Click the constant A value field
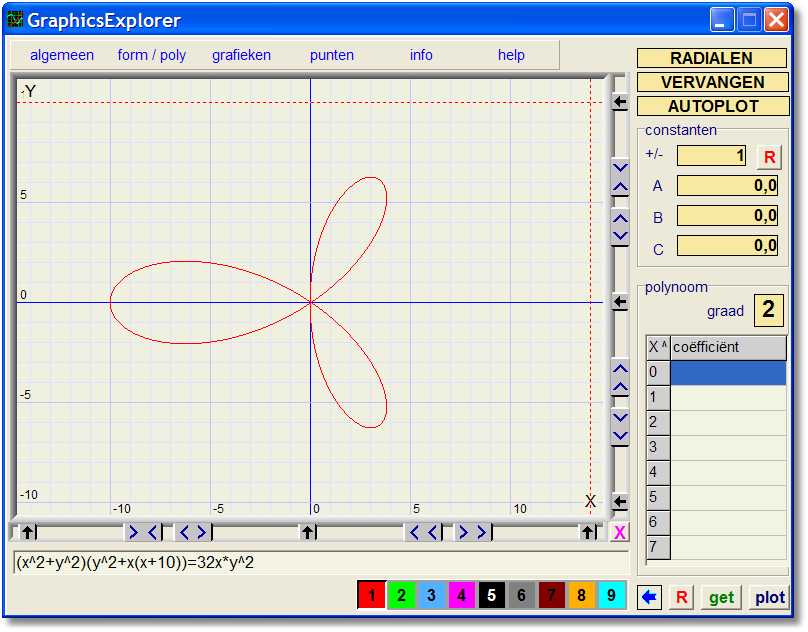 click(x=727, y=186)
